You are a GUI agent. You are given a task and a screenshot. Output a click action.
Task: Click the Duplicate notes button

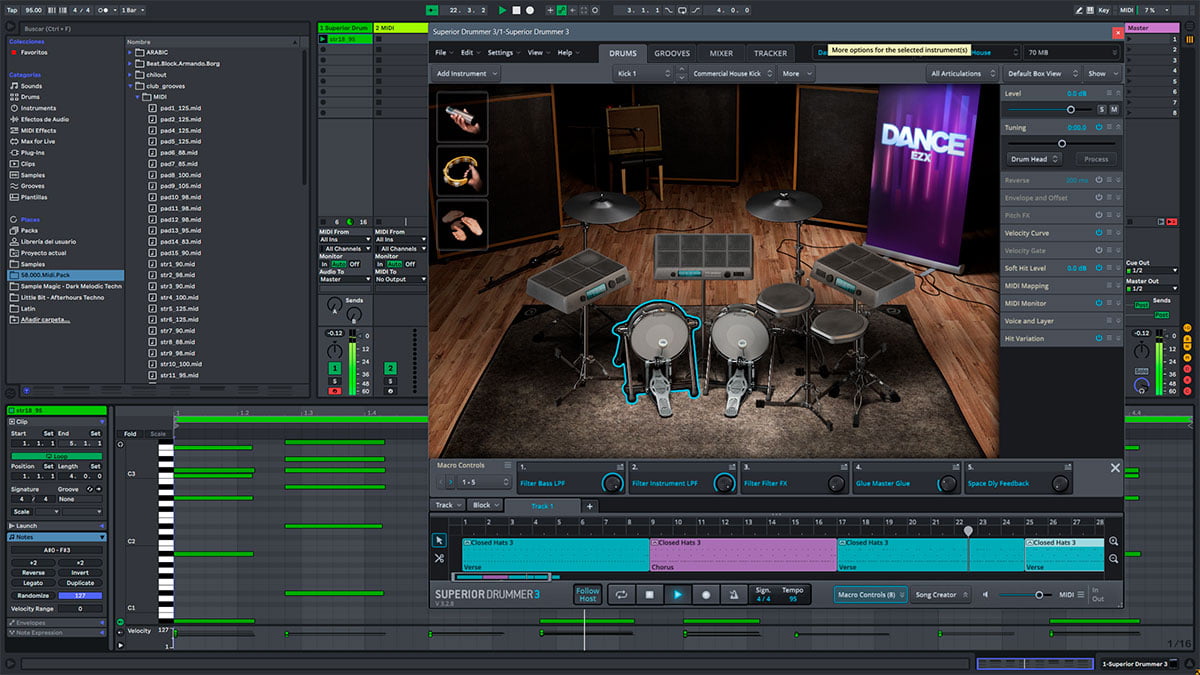[80, 583]
